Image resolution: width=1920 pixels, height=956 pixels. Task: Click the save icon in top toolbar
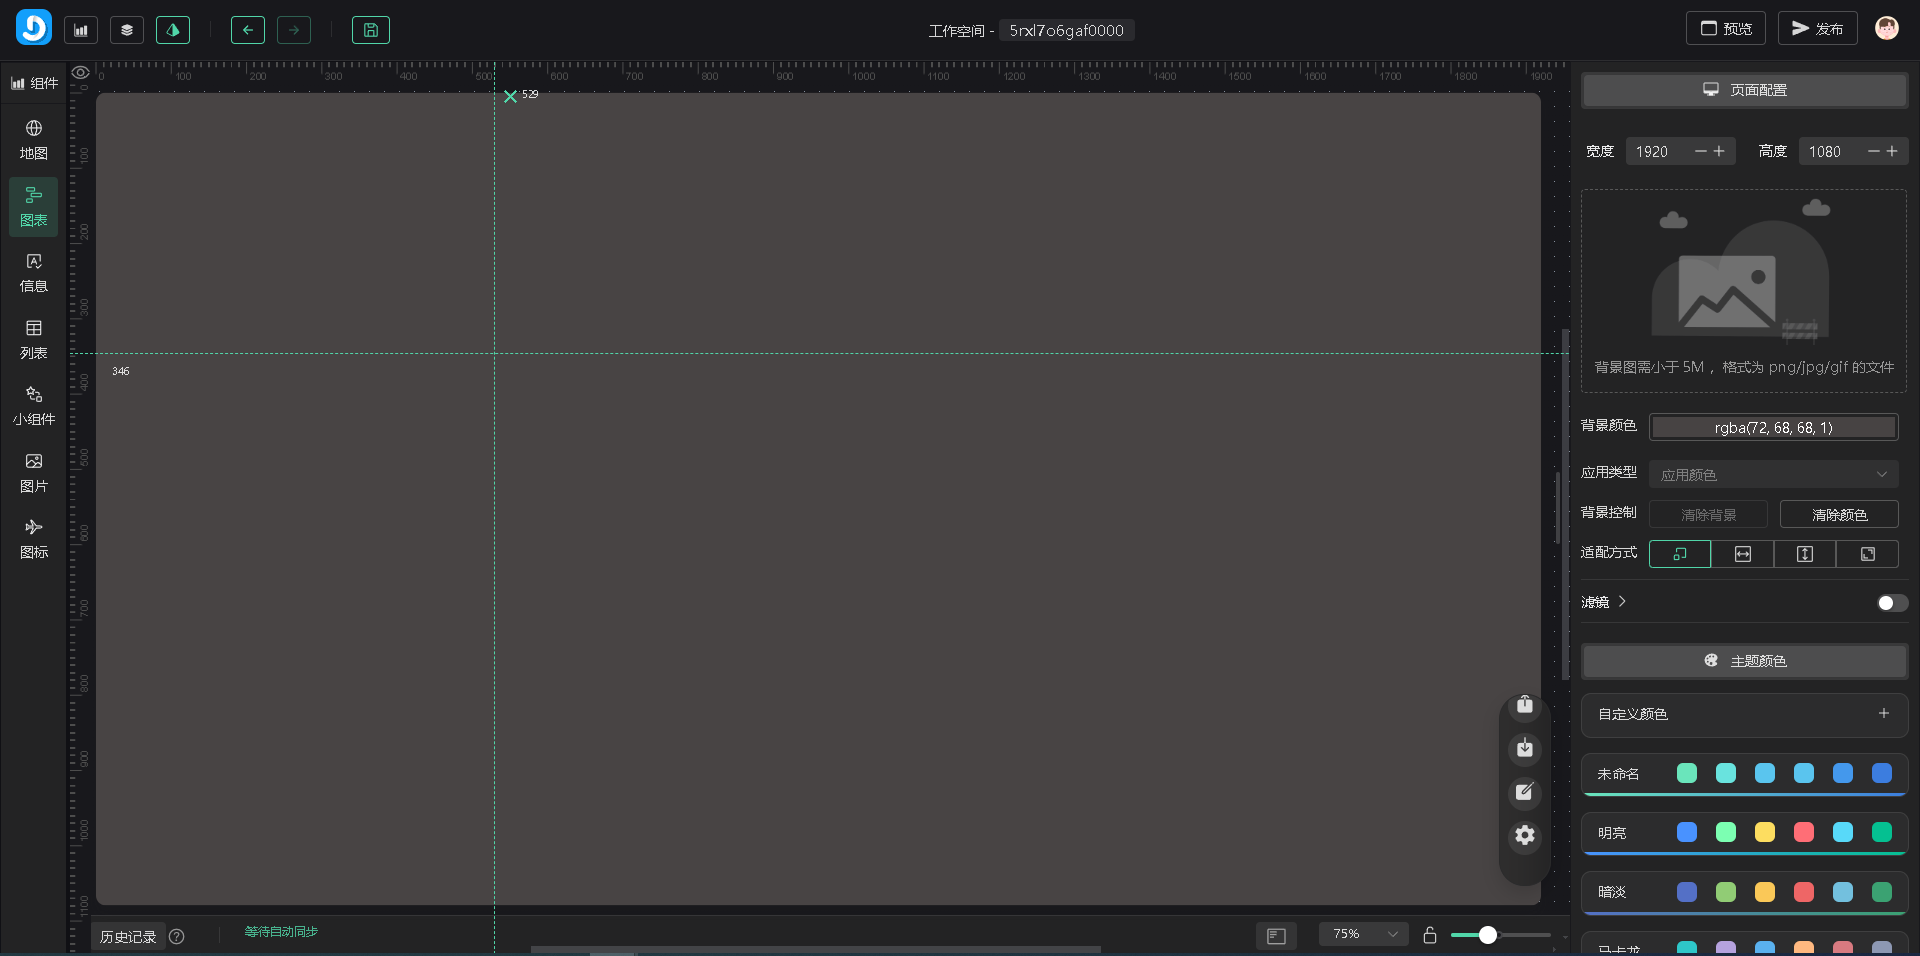(370, 30)
